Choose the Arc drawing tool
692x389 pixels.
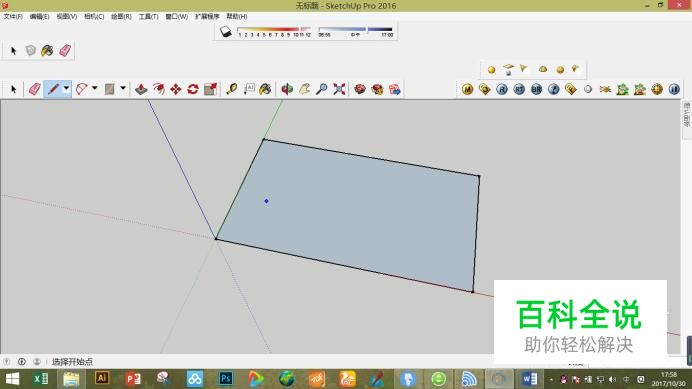tap(82, 89)
